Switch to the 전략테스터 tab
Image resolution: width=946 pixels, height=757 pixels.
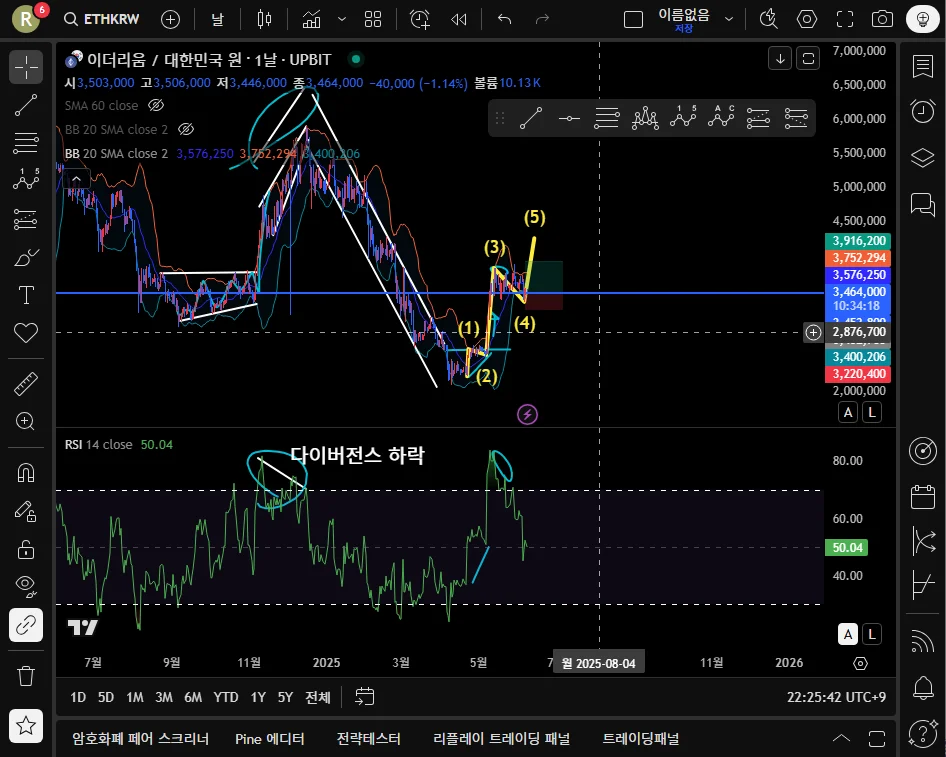[x=368, y=739]
